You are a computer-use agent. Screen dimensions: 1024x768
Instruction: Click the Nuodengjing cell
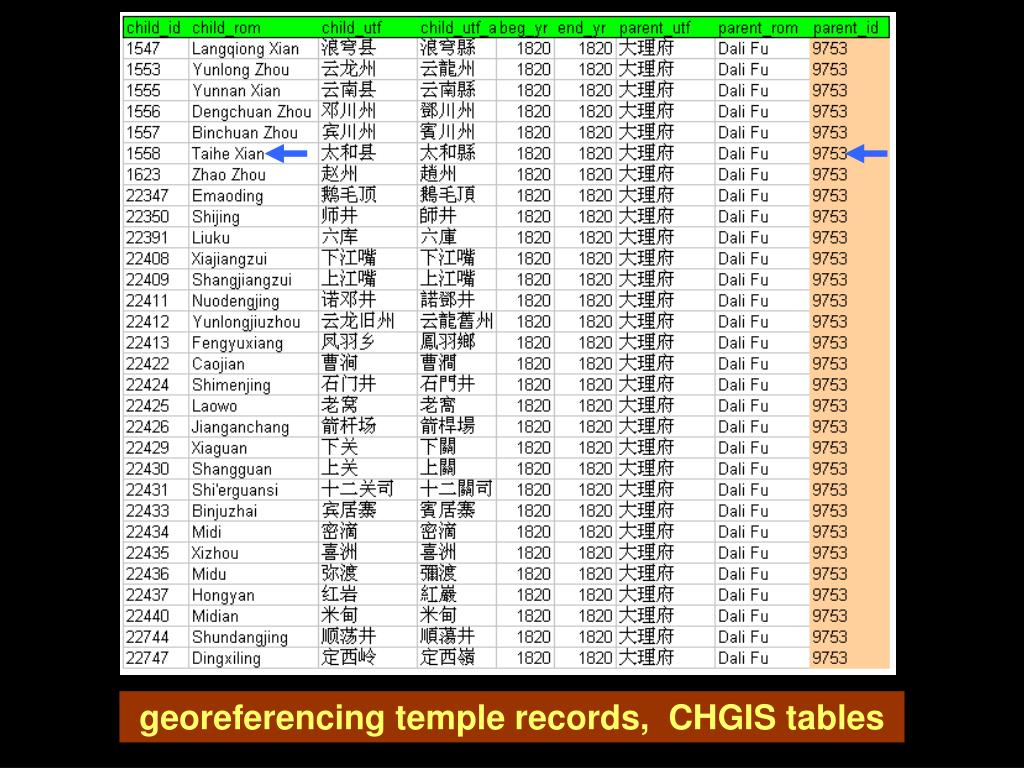coord(253,301)
